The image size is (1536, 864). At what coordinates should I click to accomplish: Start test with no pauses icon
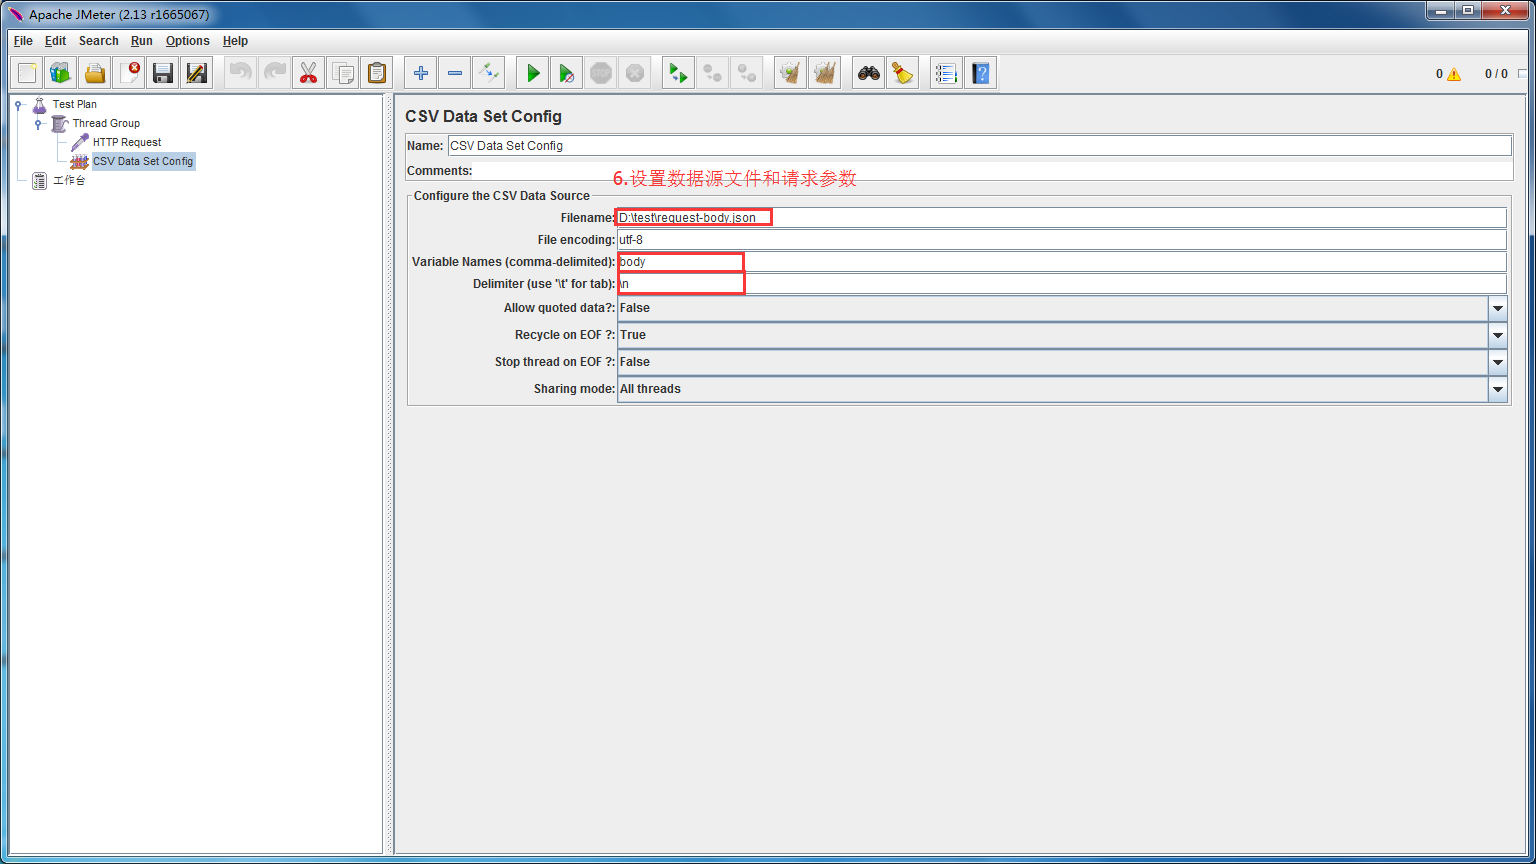click(x=567, y=73)
